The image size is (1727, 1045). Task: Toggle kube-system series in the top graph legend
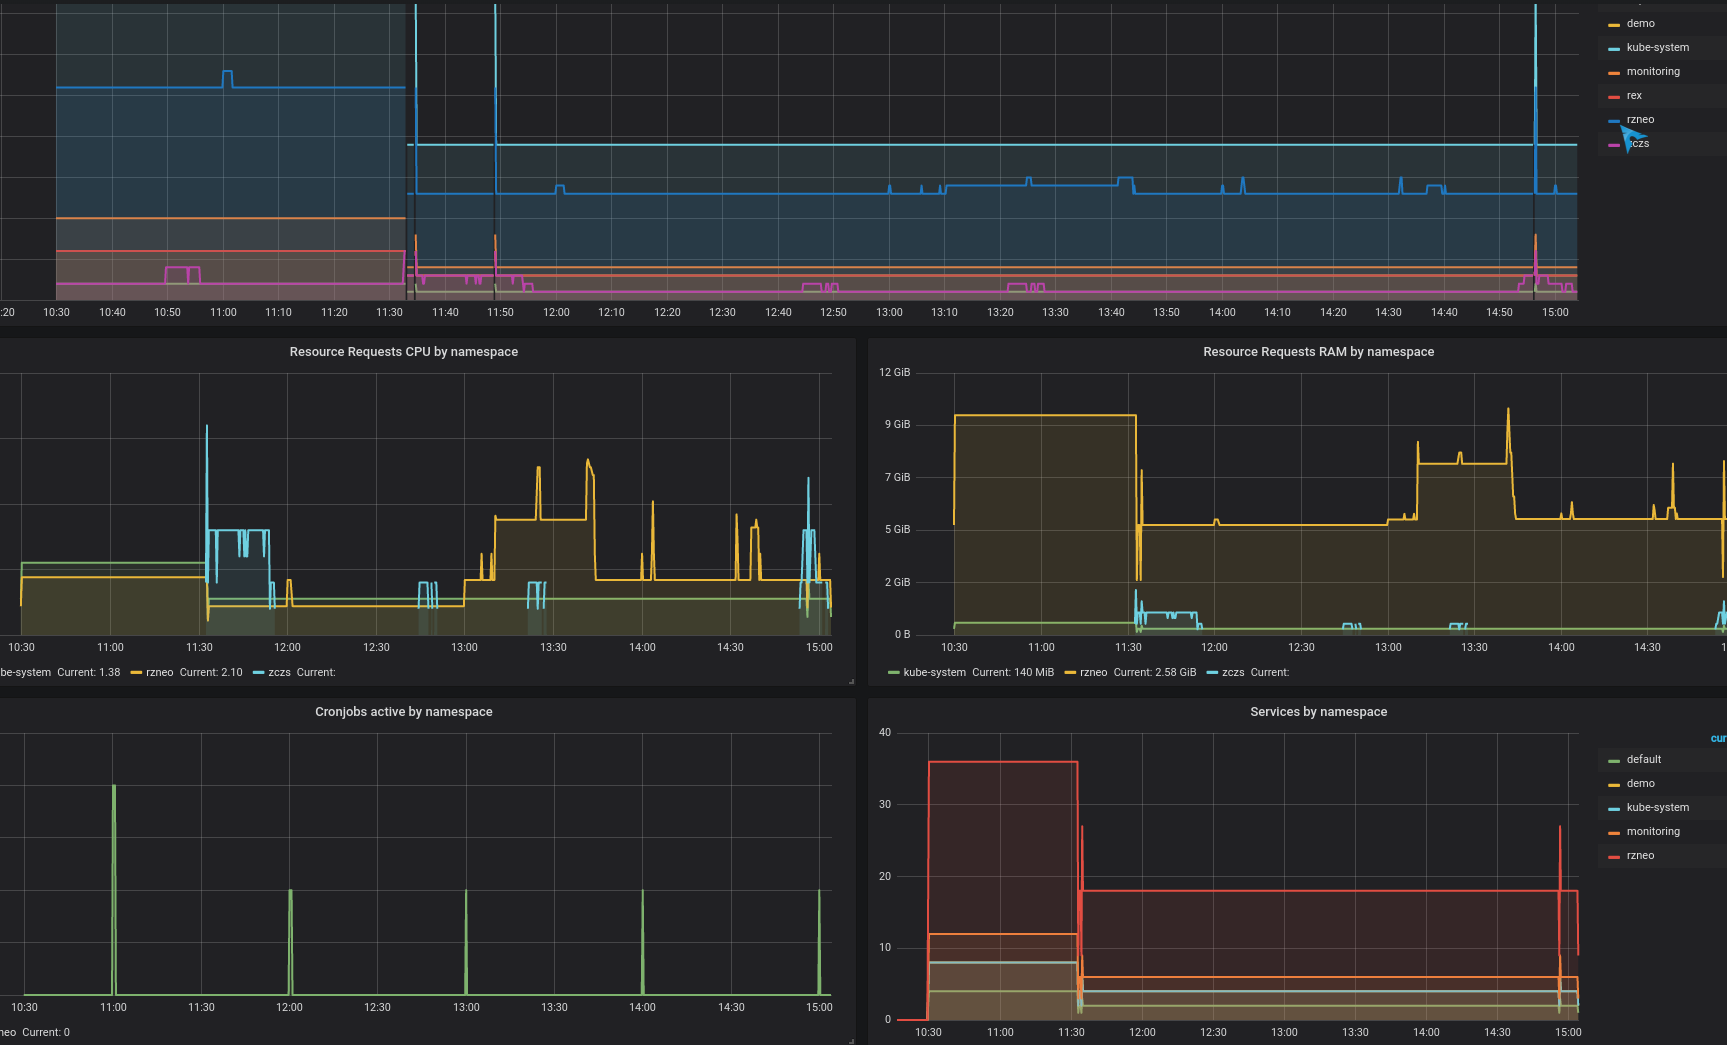[x=1658, y=48]
